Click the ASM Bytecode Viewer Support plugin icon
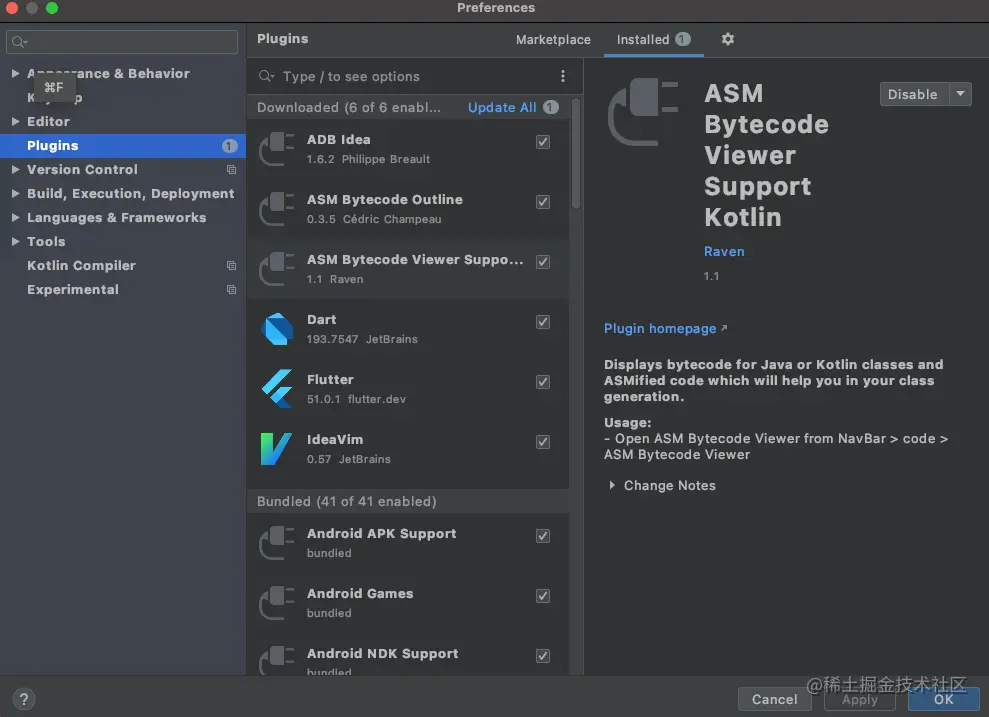Viewport: 989px width, 717px height. 278,269
